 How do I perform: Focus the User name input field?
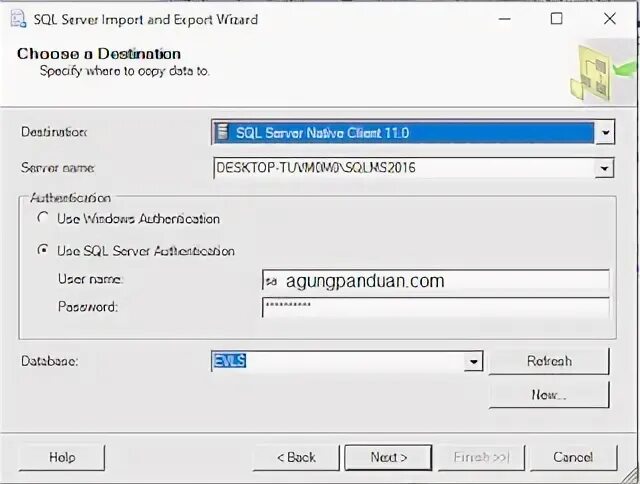(x=436, y=281)
